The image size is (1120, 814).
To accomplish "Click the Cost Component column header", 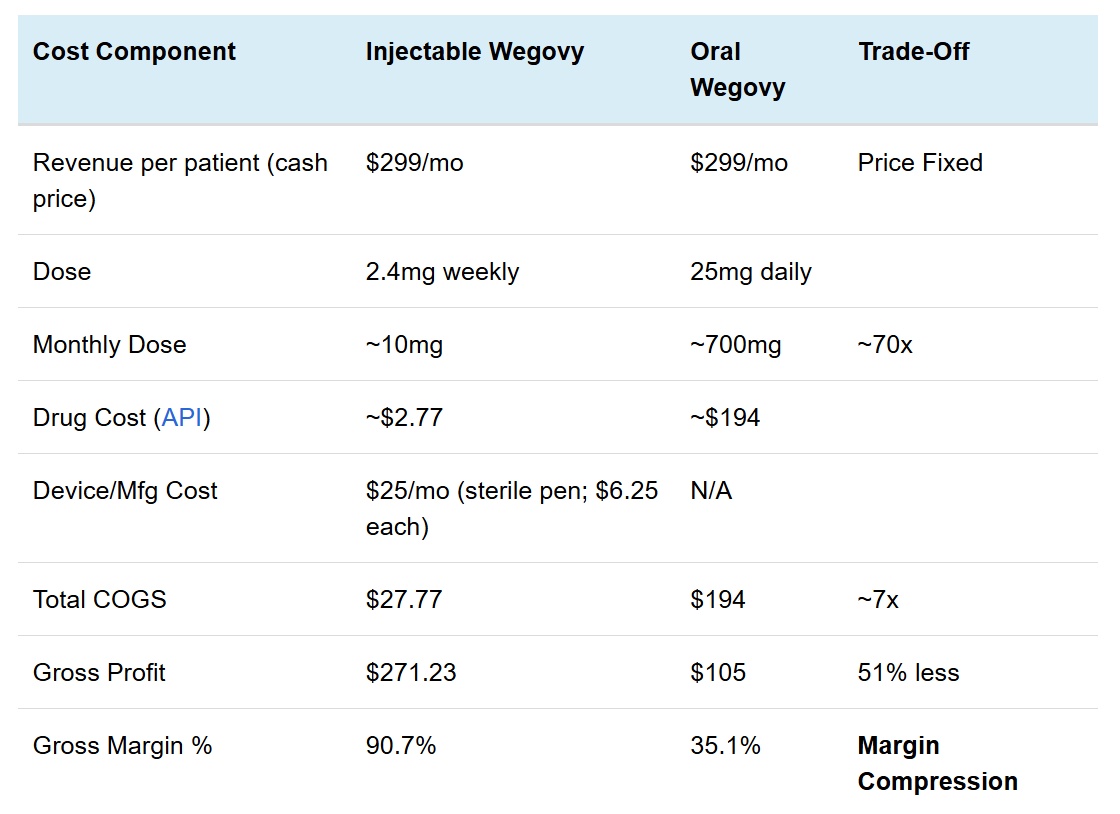I will click(x=134, y=52).
